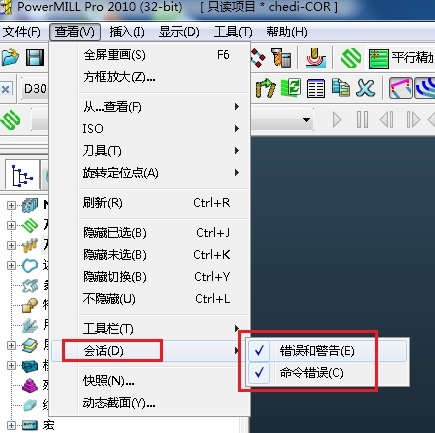Click the green toolpath icon left of combo

coord(11,120)
